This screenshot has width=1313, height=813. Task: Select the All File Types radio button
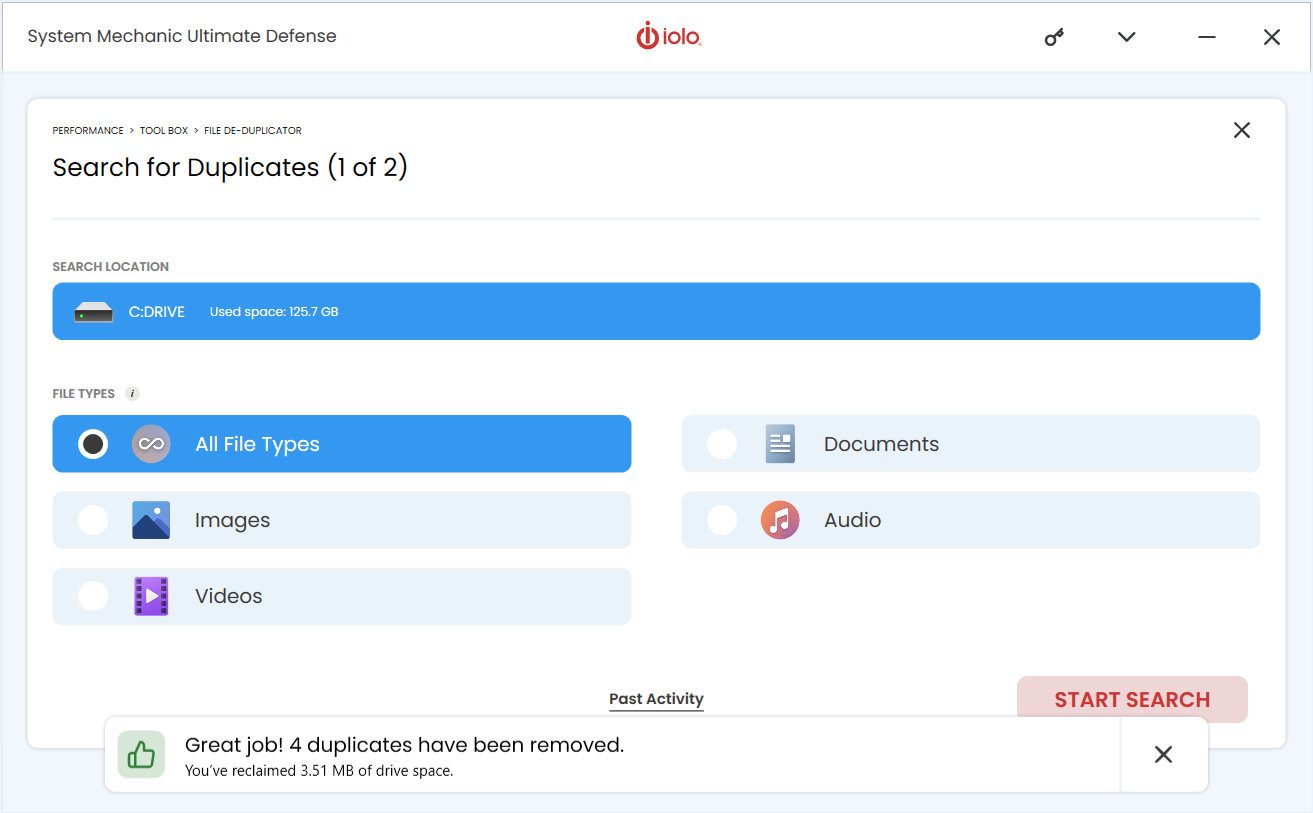93,444
